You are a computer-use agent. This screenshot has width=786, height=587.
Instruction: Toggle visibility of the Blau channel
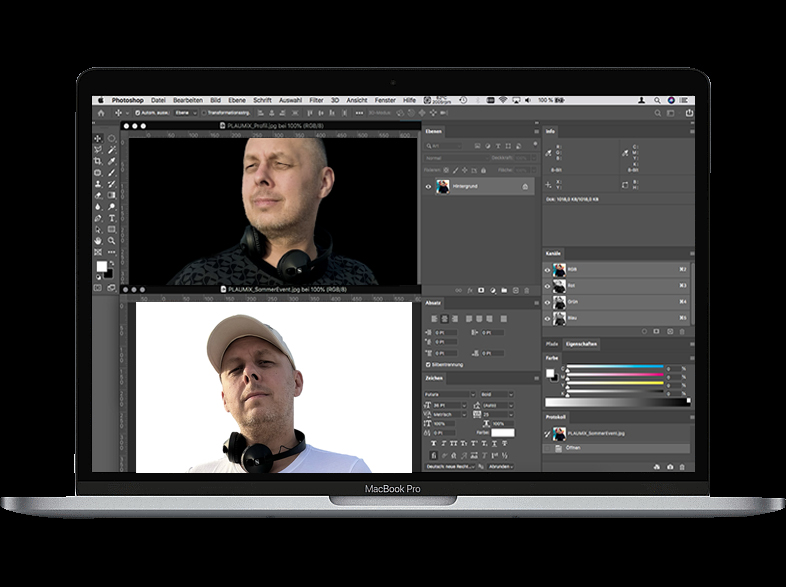click(x=548, y=318)
